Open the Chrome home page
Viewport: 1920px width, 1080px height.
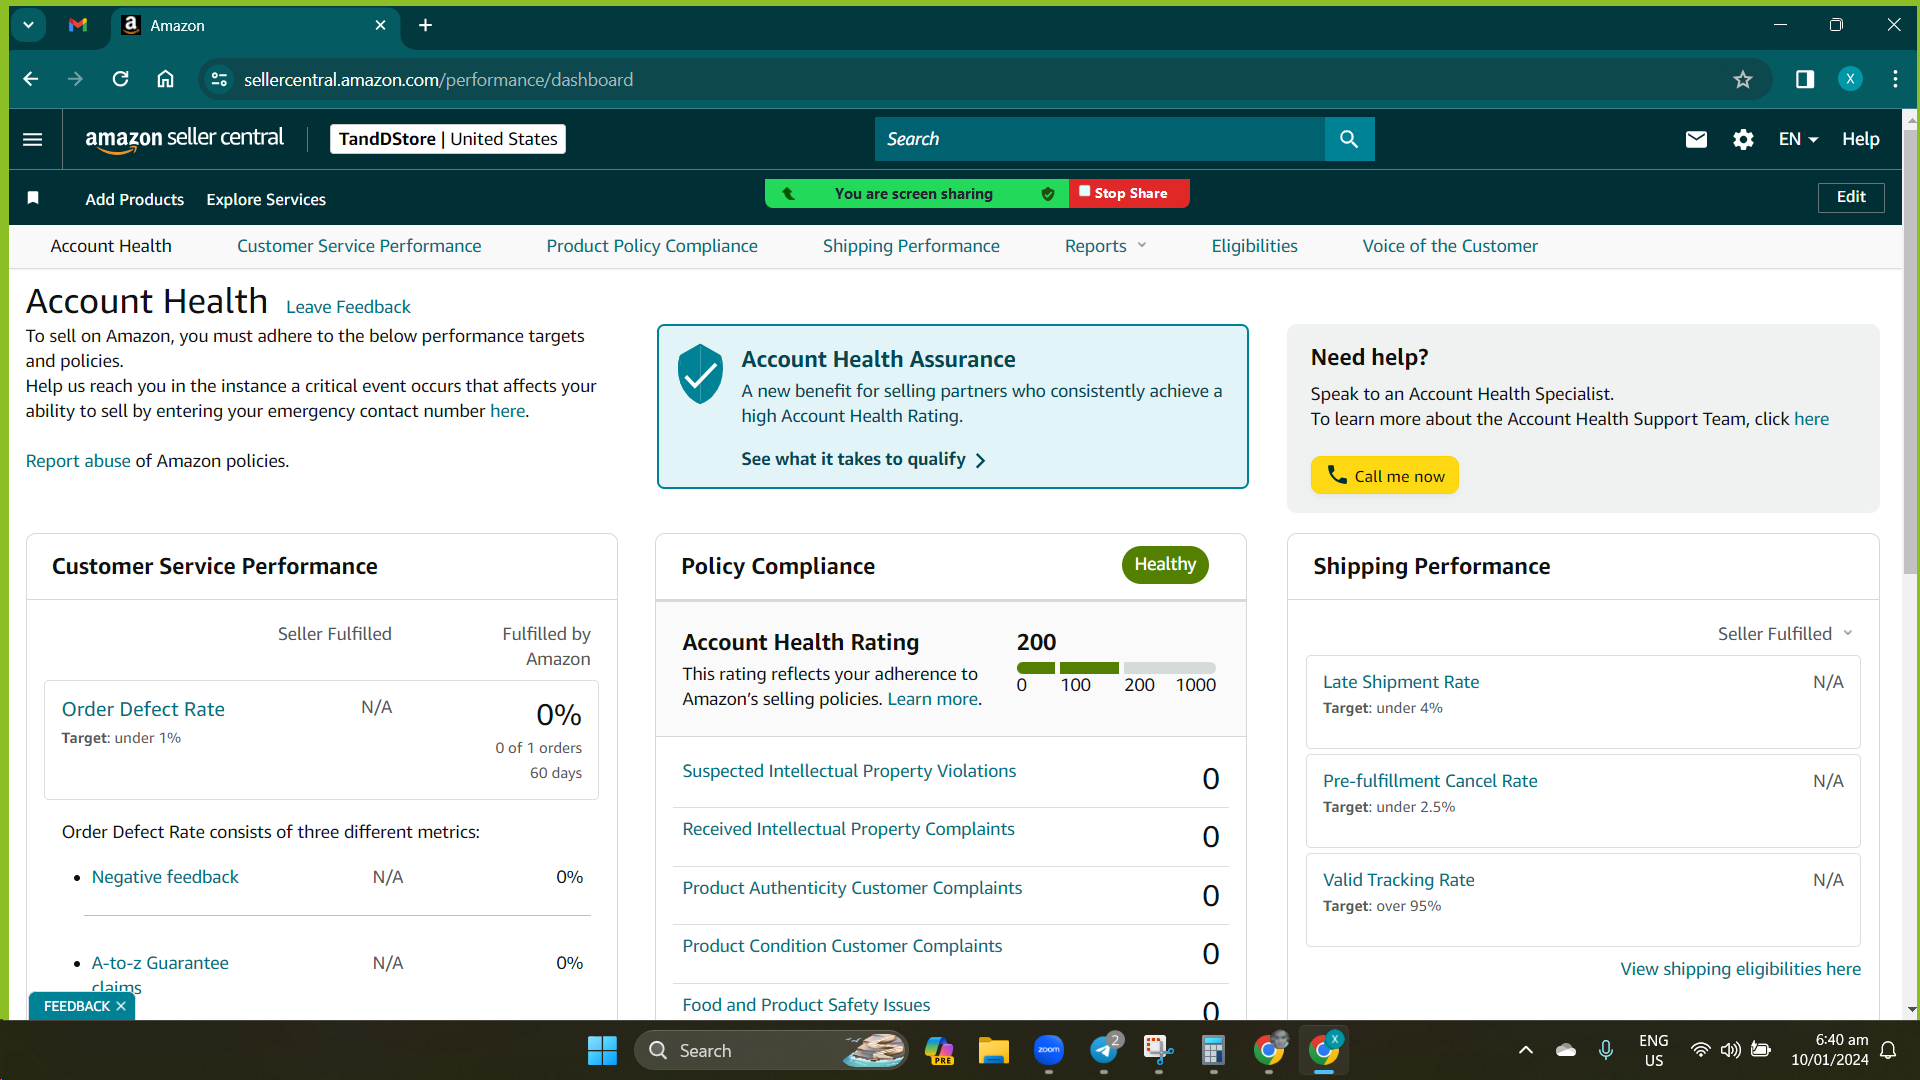click(x=166, y=79)
